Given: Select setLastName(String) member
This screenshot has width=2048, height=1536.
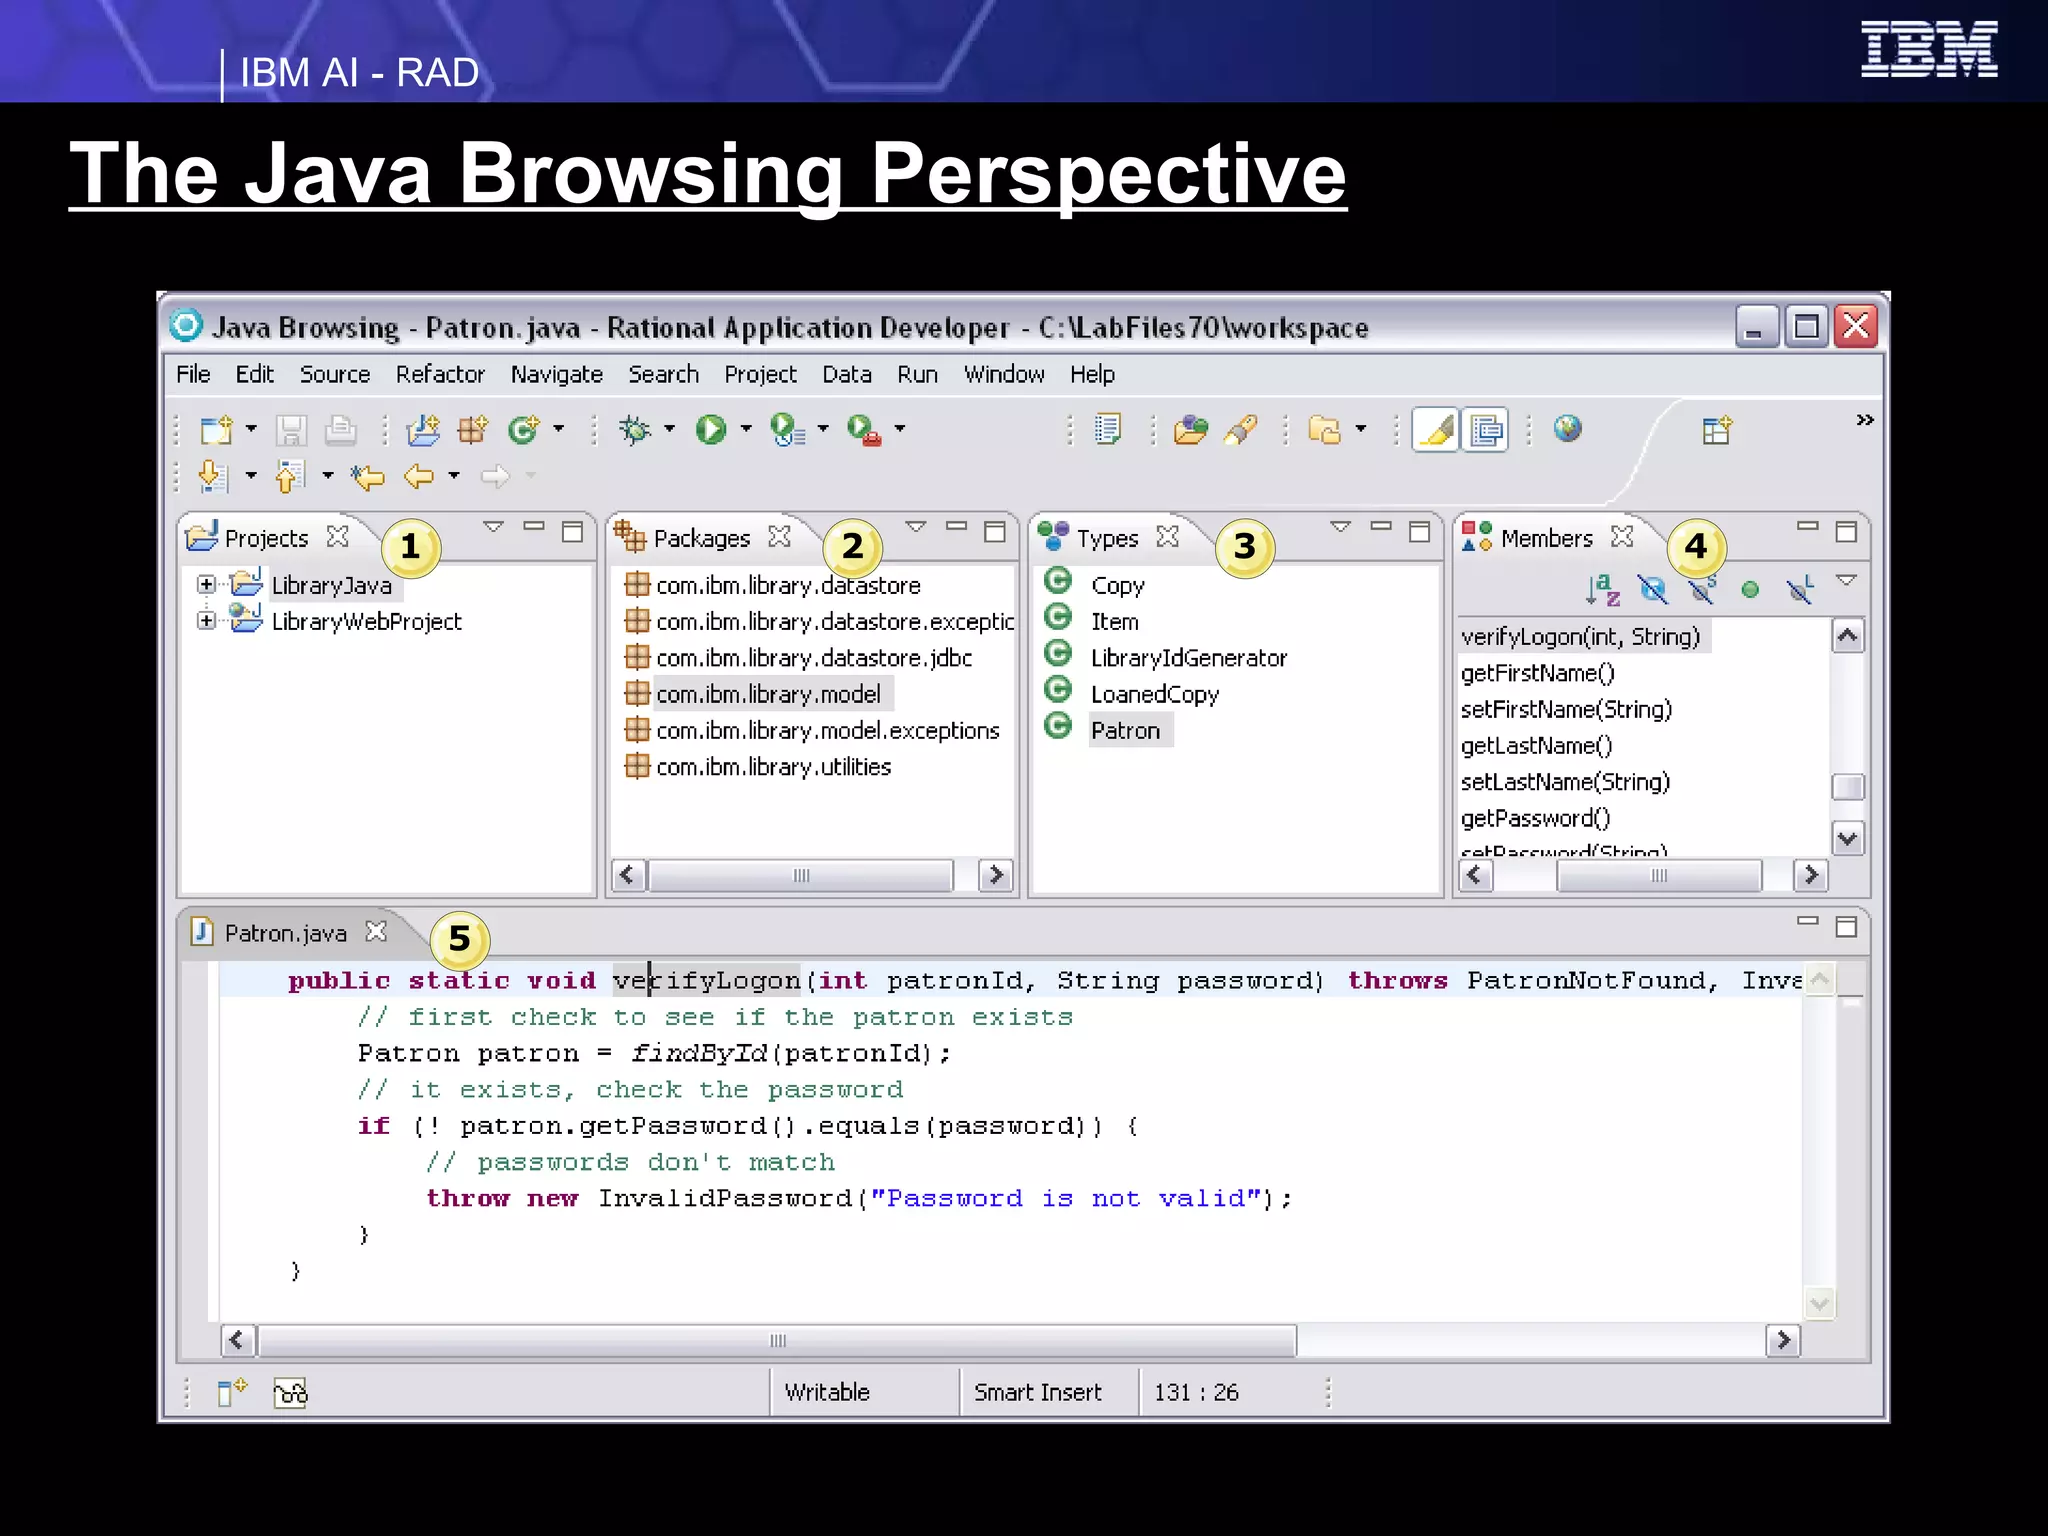Looking at the screenshot, I should 1565,782.
